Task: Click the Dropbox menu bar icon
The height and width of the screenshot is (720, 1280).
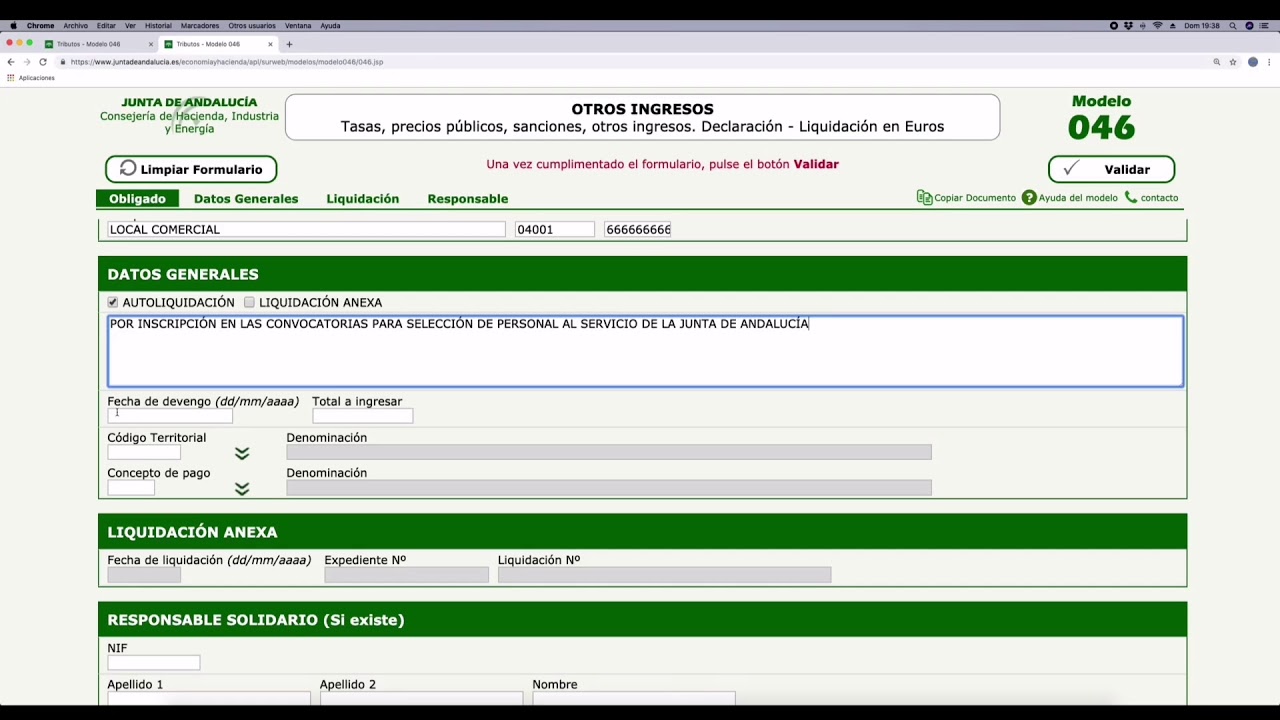Action: 1128,26
